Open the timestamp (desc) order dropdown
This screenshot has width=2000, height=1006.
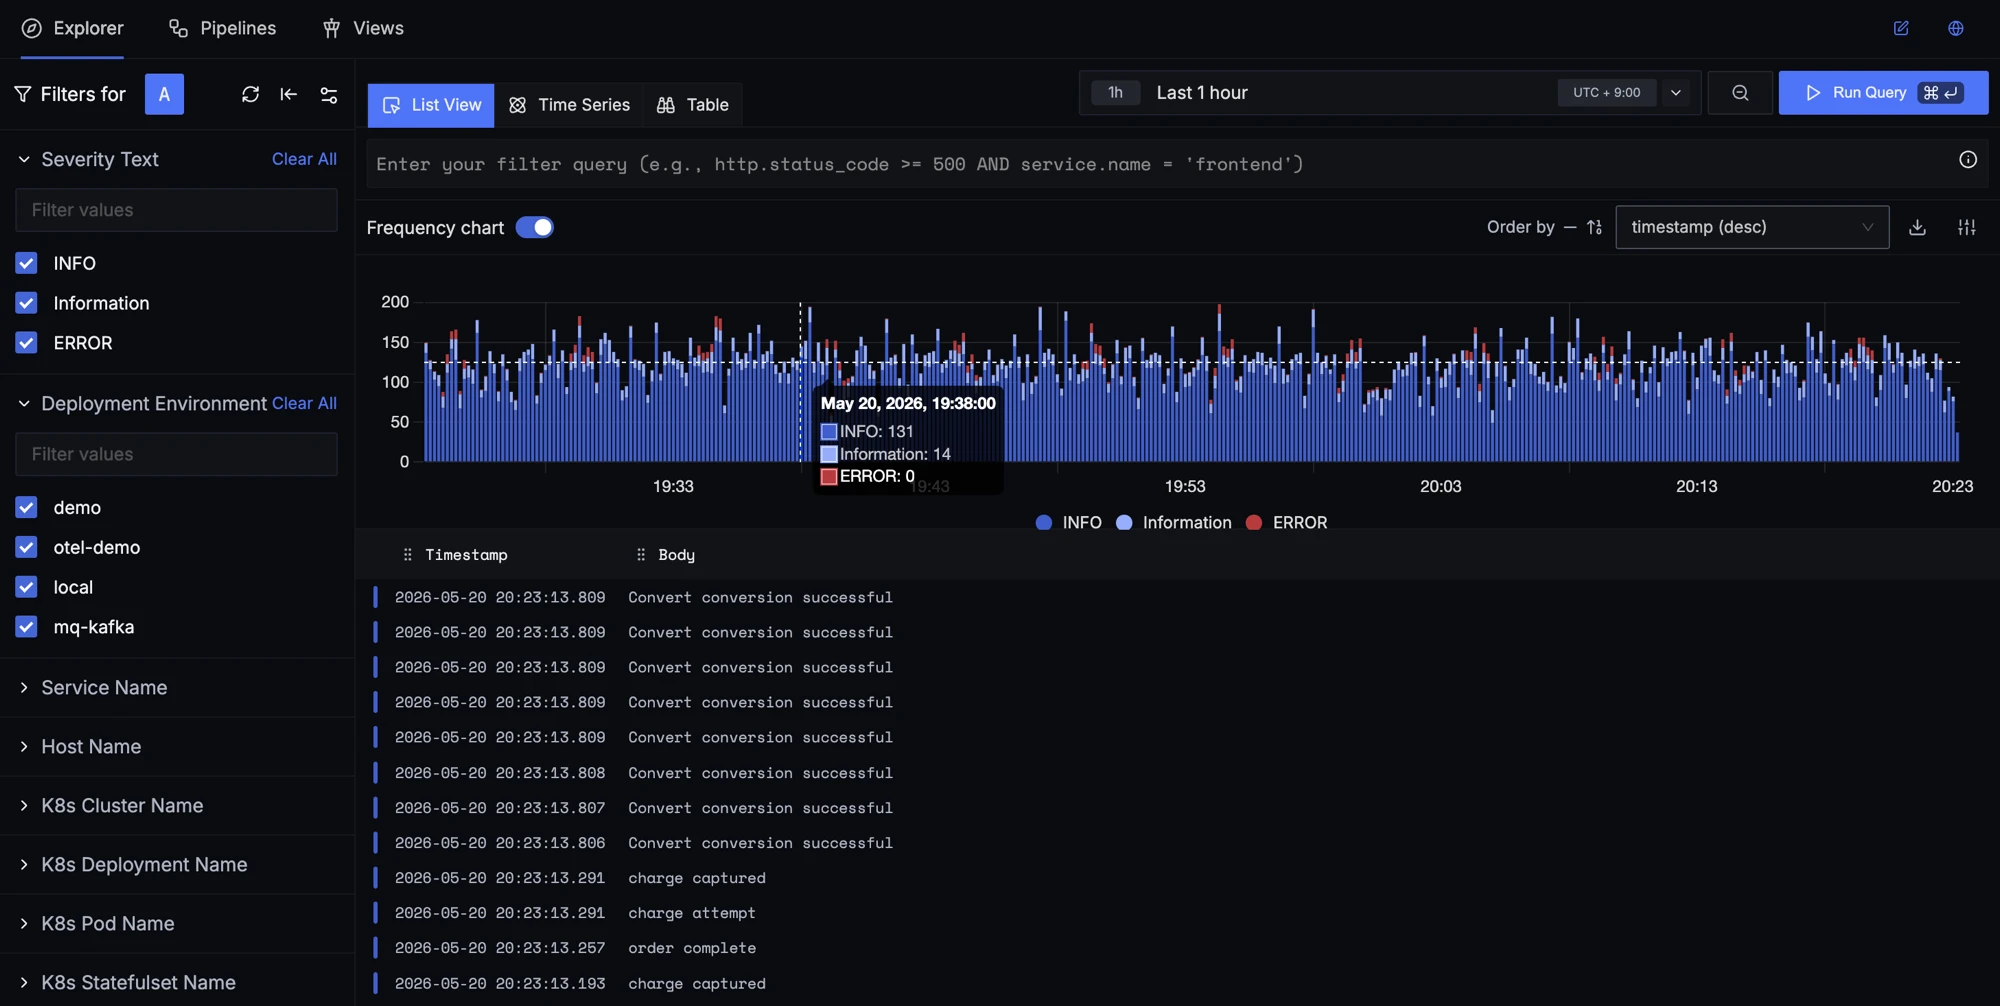coord(1752,228)
